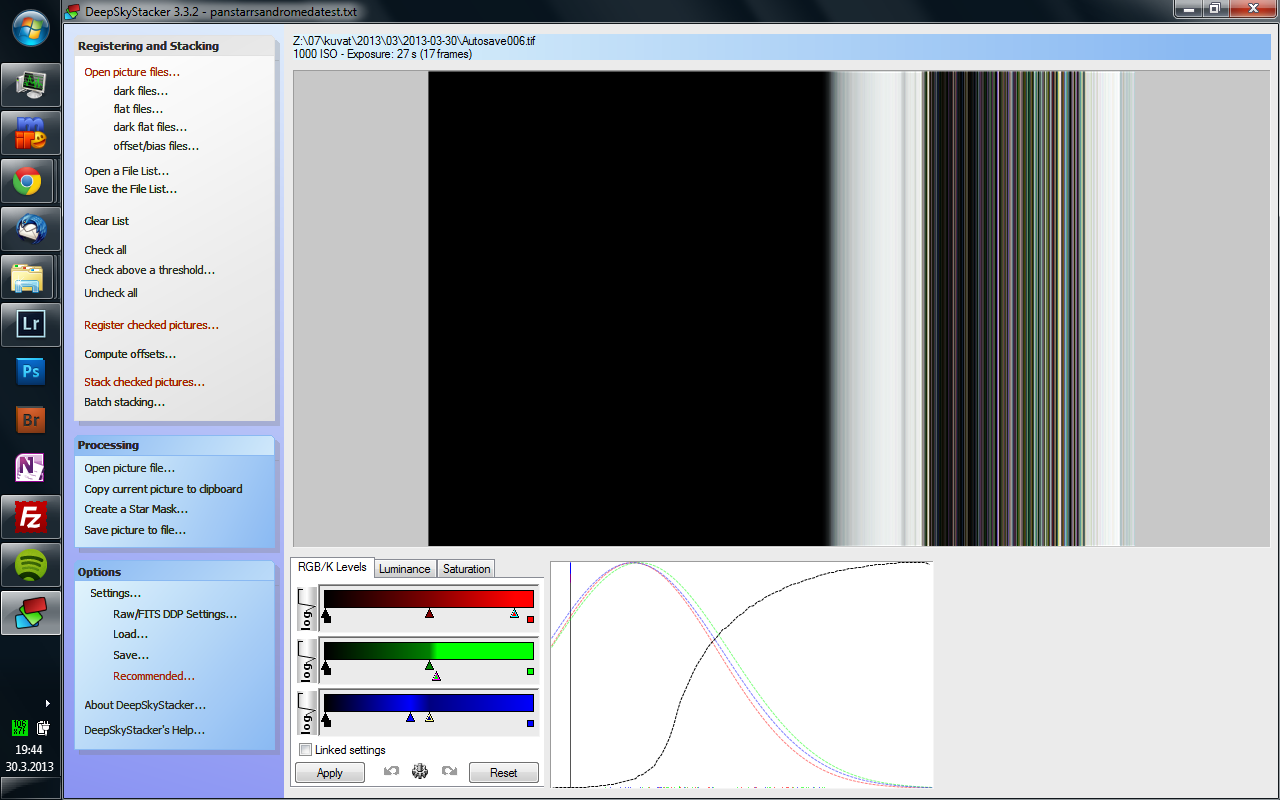1280x800 pixels.
Task: Select green channel midtone triangle handle
Action: coord(430,665)
